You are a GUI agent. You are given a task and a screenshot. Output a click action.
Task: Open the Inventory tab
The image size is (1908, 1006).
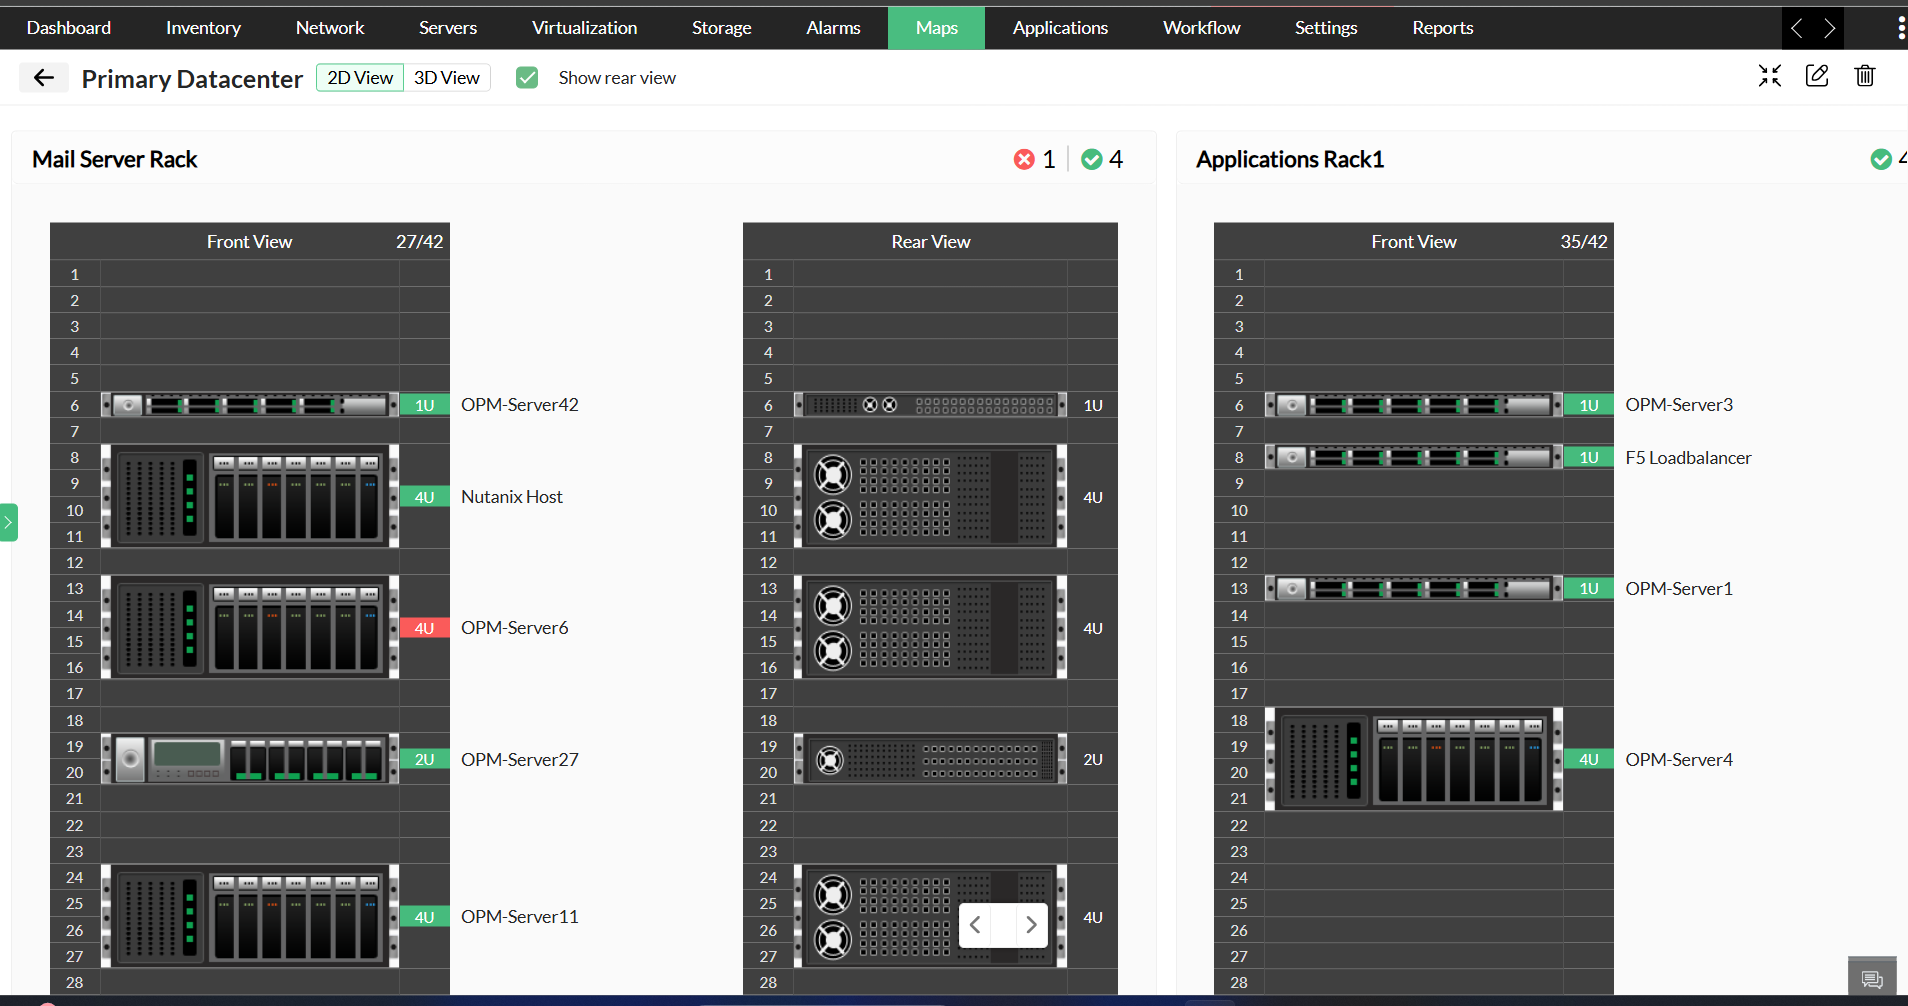[x=203, y=28]
